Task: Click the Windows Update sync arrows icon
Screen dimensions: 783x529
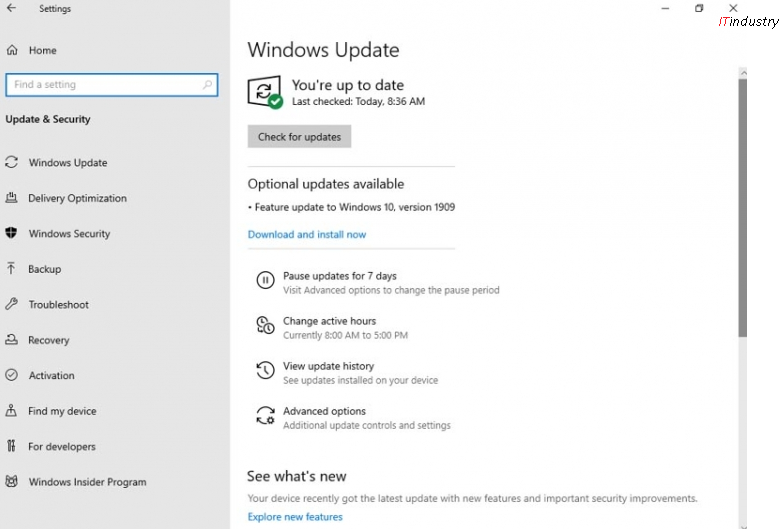Action: pos(11,162)
